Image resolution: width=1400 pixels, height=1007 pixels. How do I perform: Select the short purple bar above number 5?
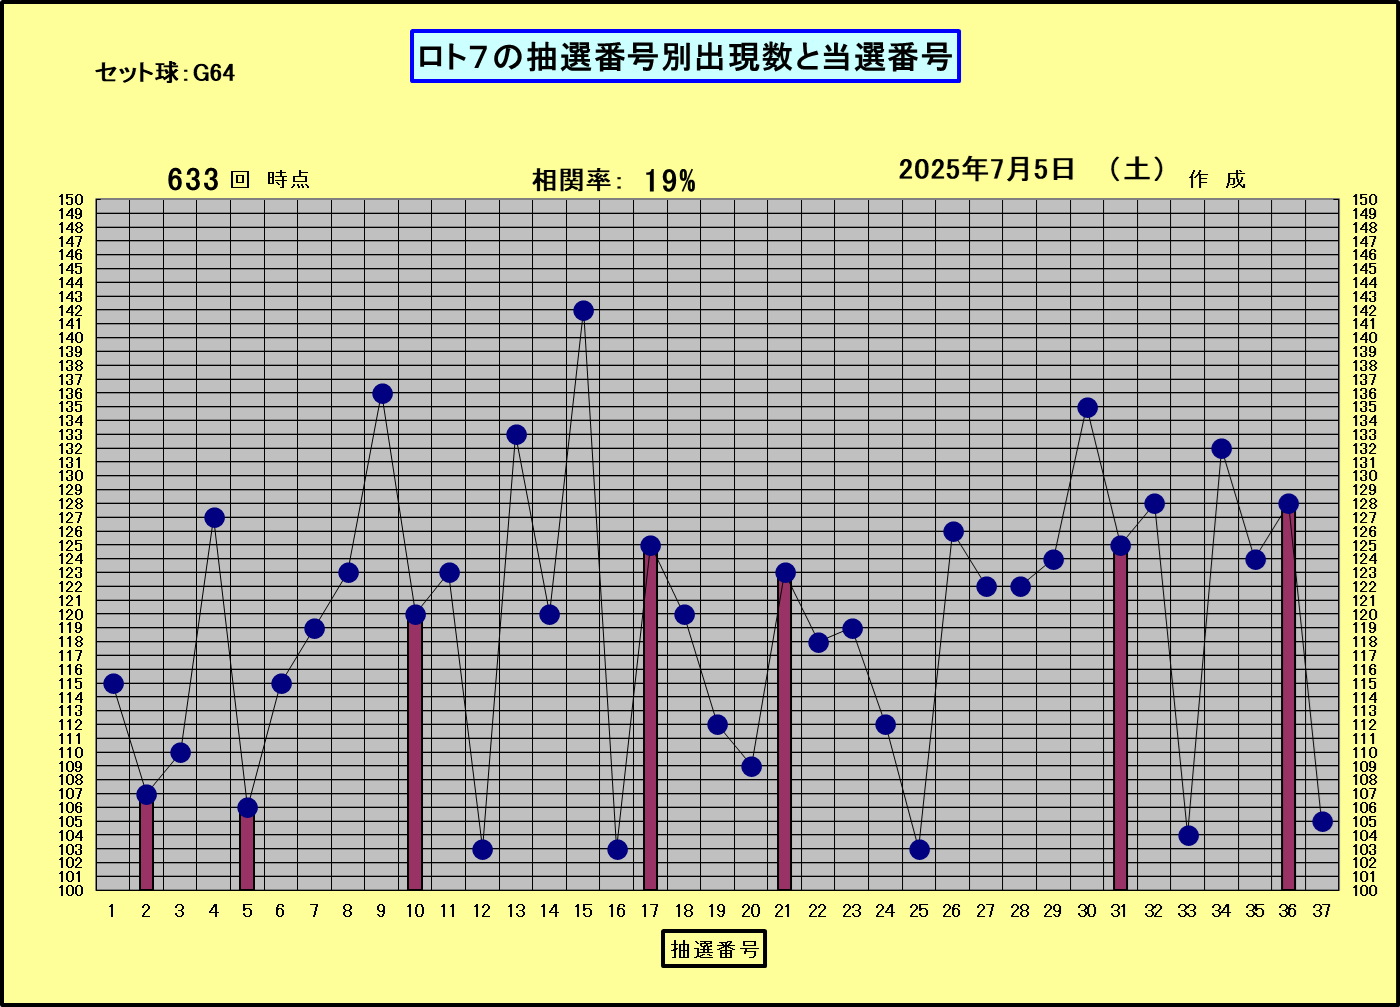247,852
